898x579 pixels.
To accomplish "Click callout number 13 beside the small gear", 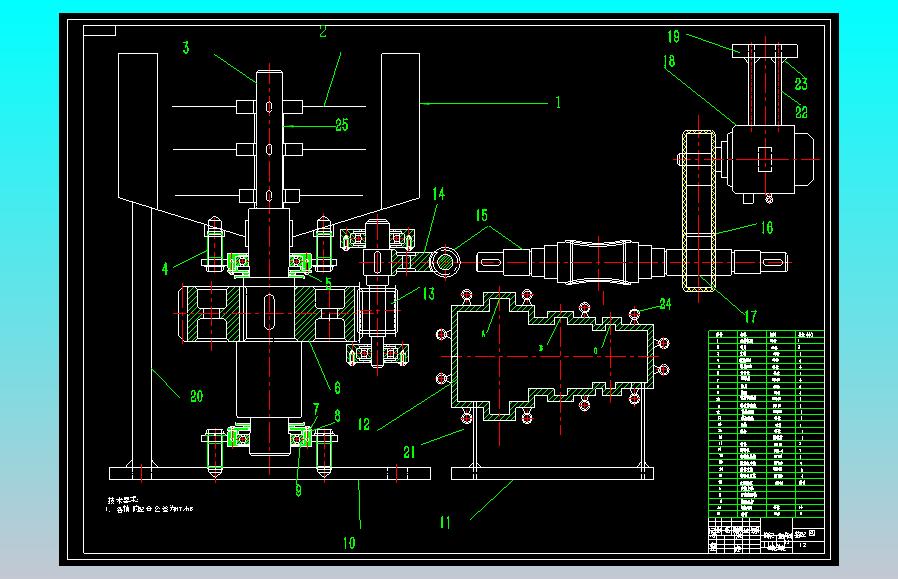I will click(x=428, y=293).
